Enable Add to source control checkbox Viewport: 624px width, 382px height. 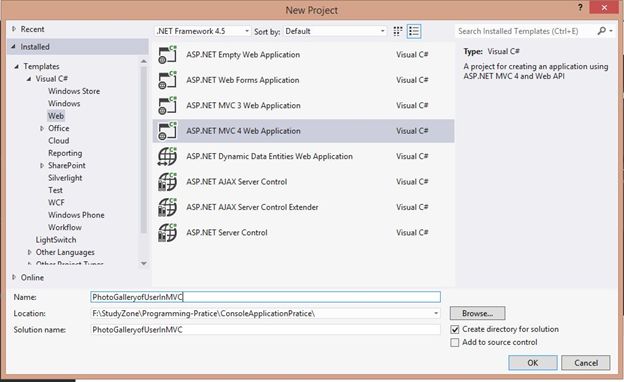[455, 343]
